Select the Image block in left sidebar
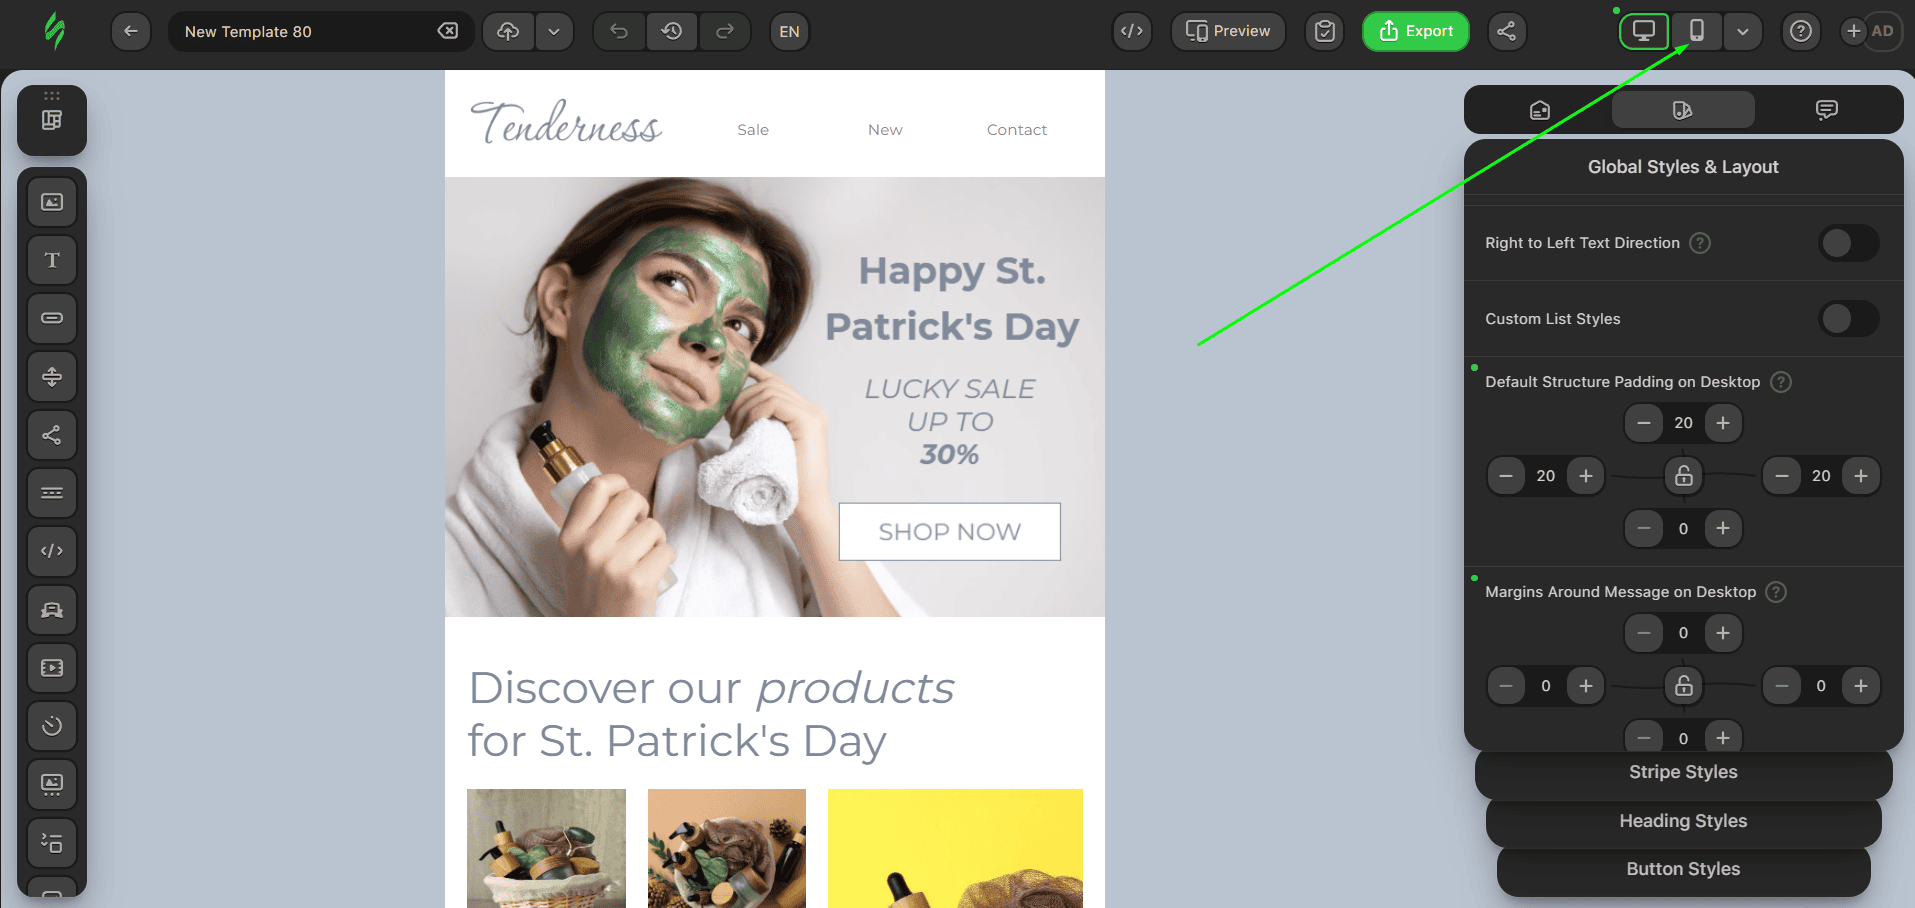Screen dimensions: 1915x908 (x=52, y=202)
